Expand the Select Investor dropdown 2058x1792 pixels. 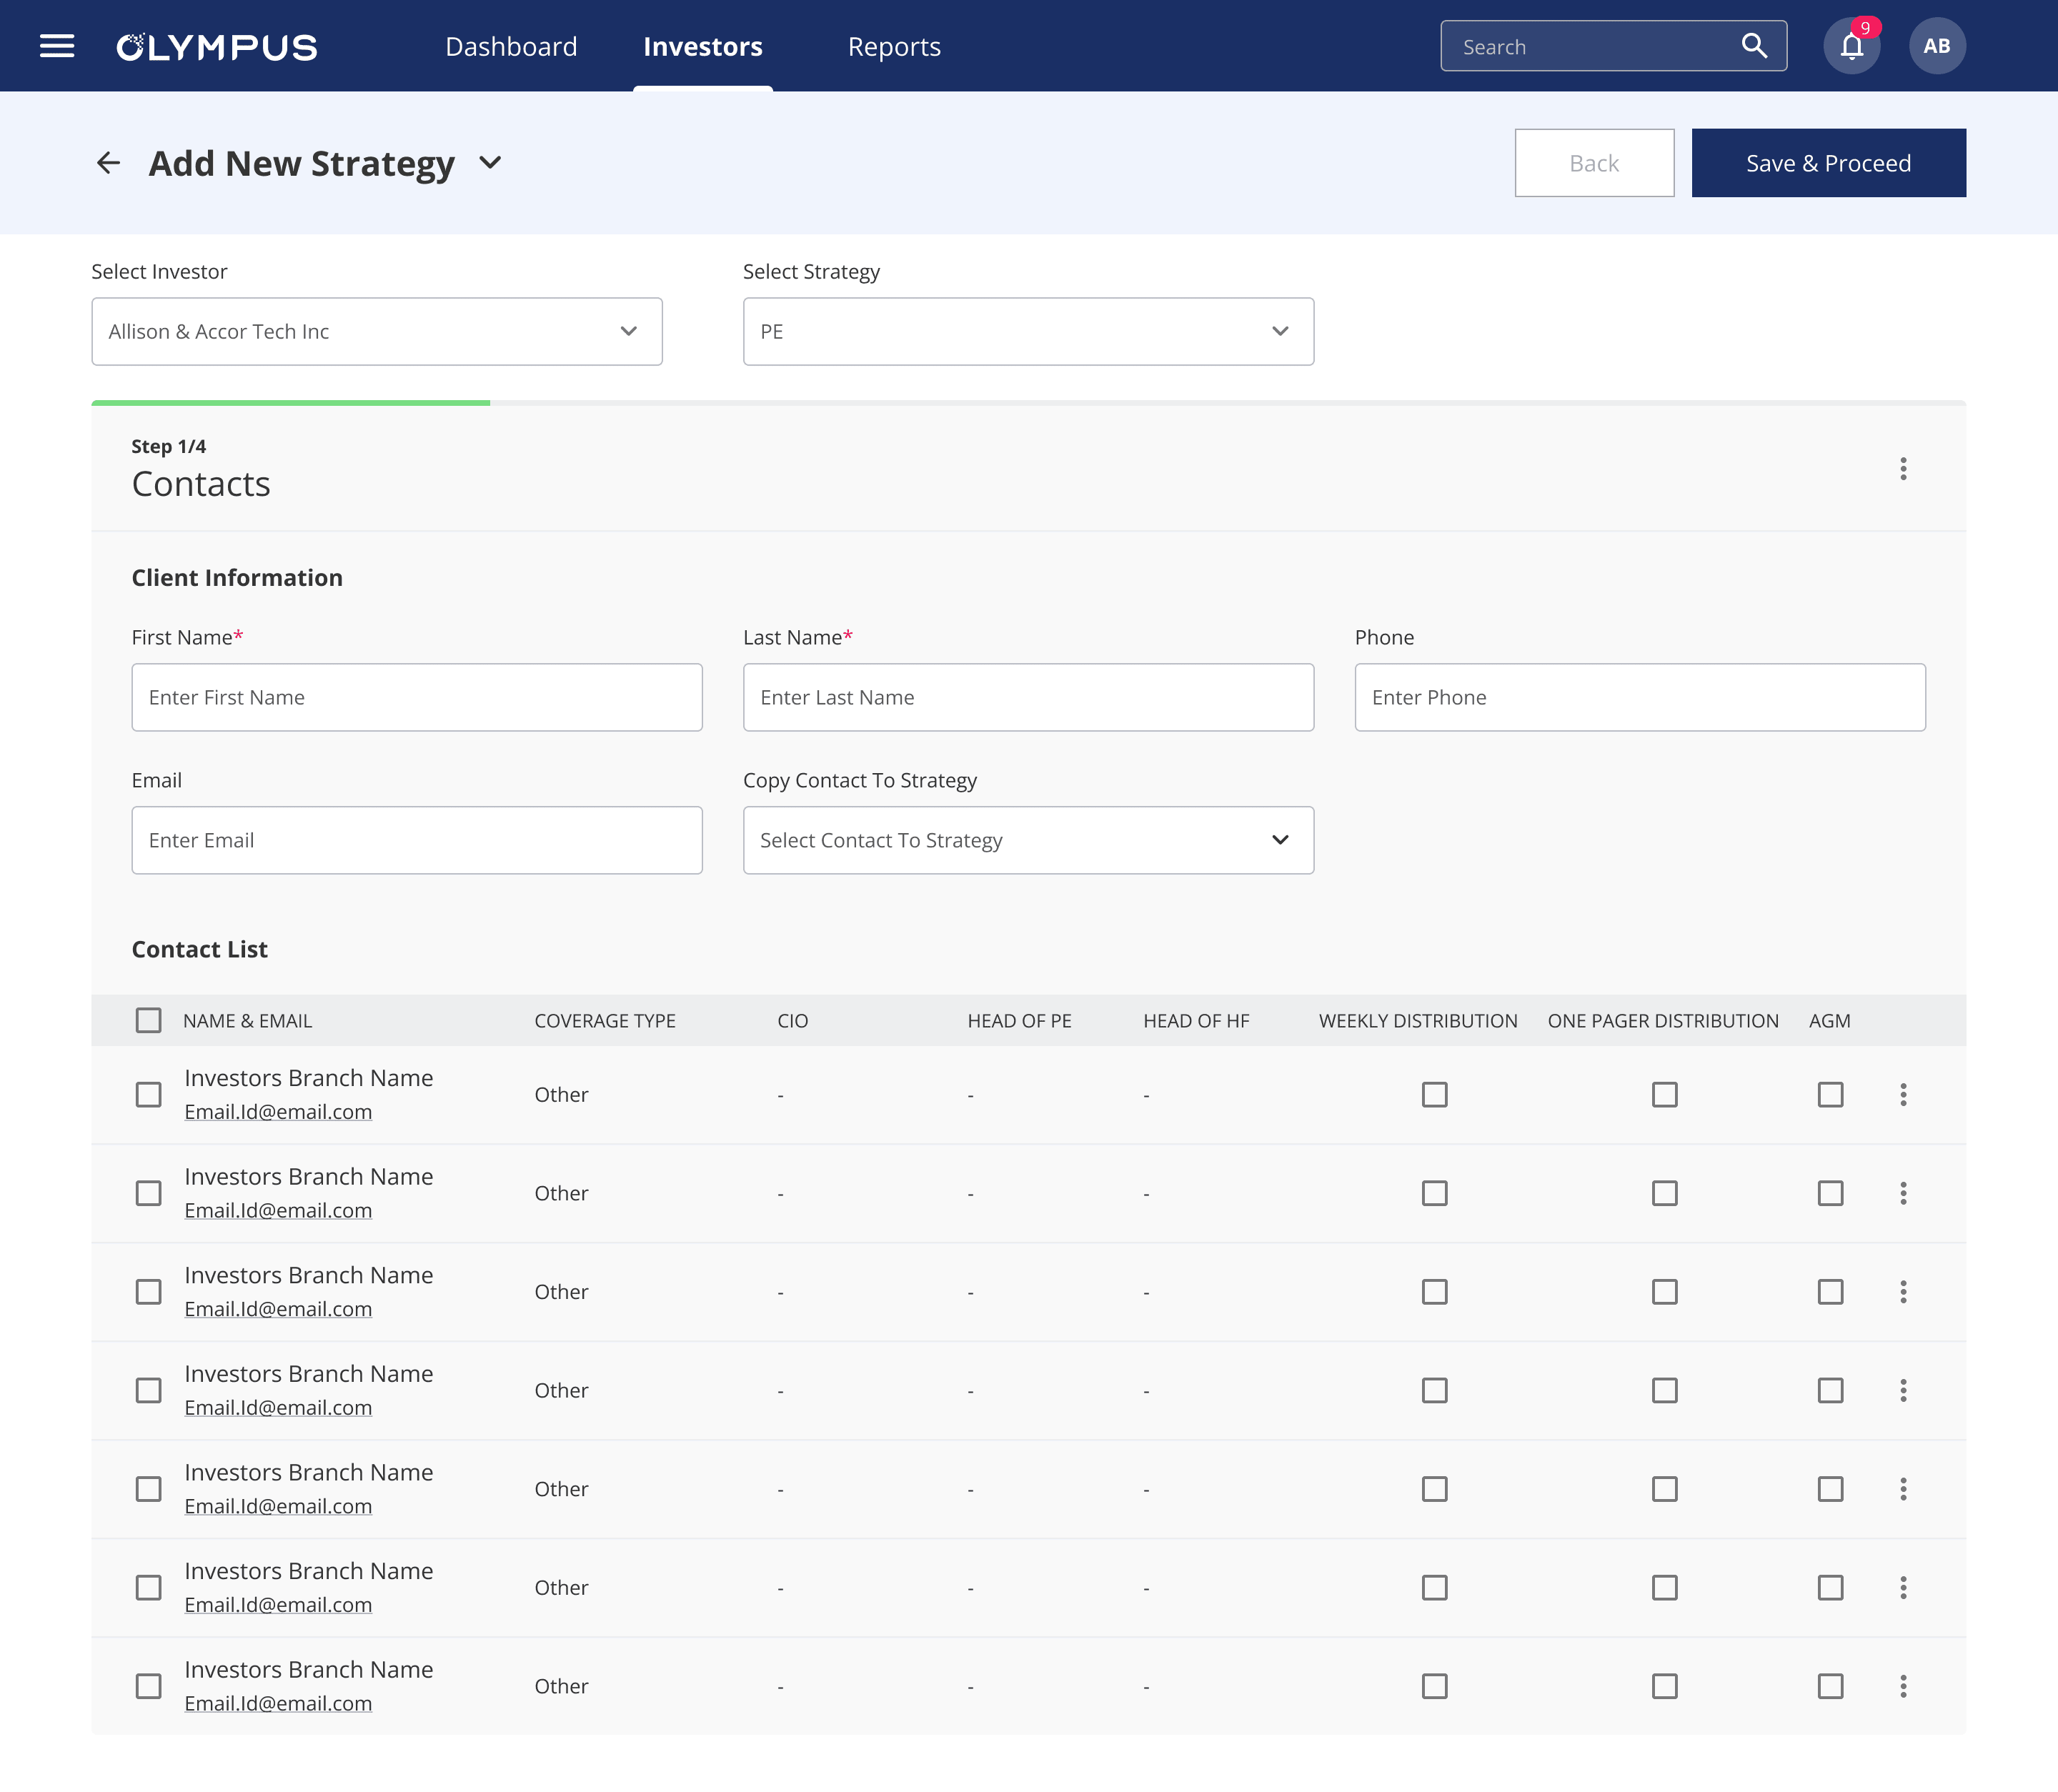[377, 332]
